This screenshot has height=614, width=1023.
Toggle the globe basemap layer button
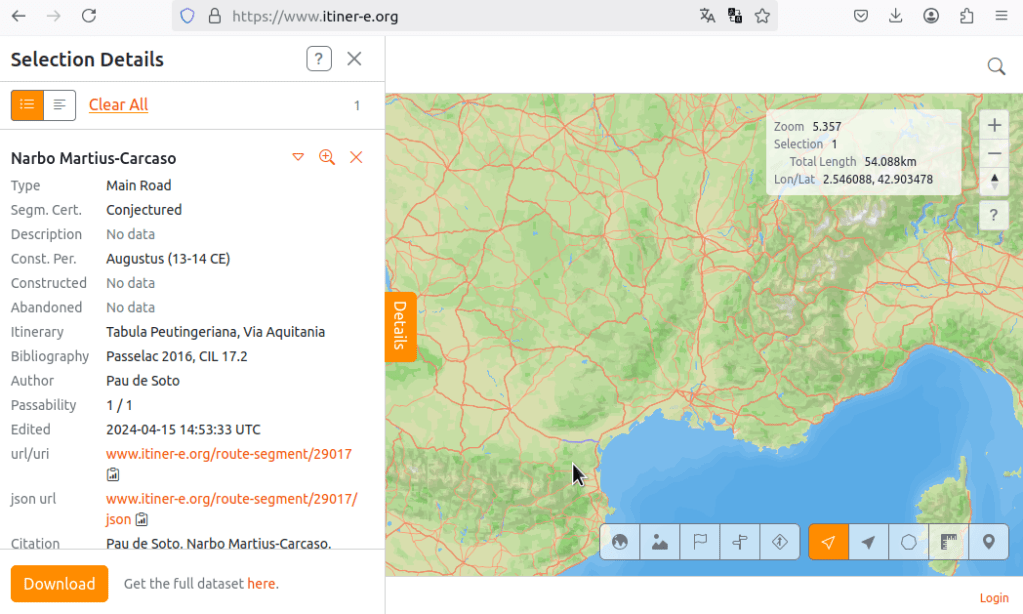[620, 542]
